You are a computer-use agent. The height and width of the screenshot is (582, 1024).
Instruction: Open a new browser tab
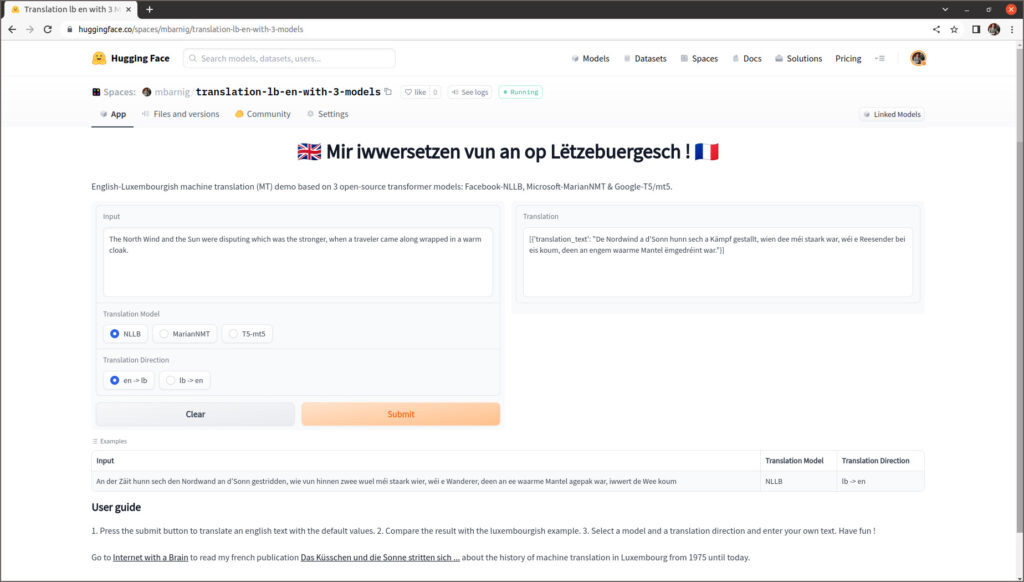[x=149, y=9]
